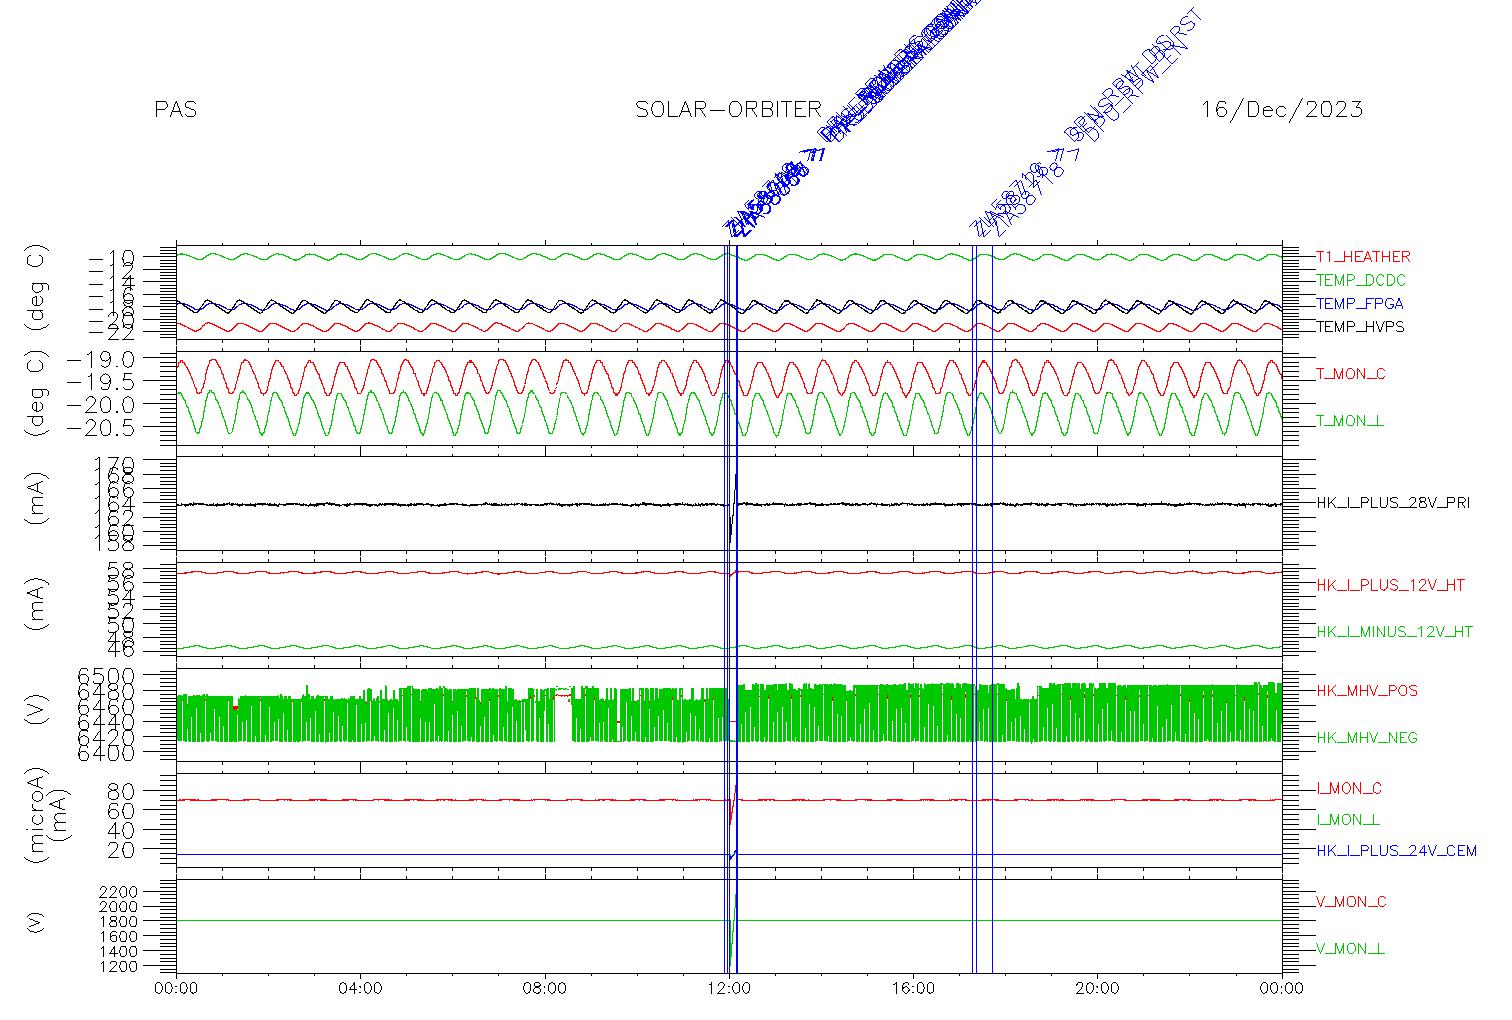The image size is (1512, 1020).
Task: Select the TEMP_DCDC legend label
Action: pyautogui.click(x=1360, y=281)
